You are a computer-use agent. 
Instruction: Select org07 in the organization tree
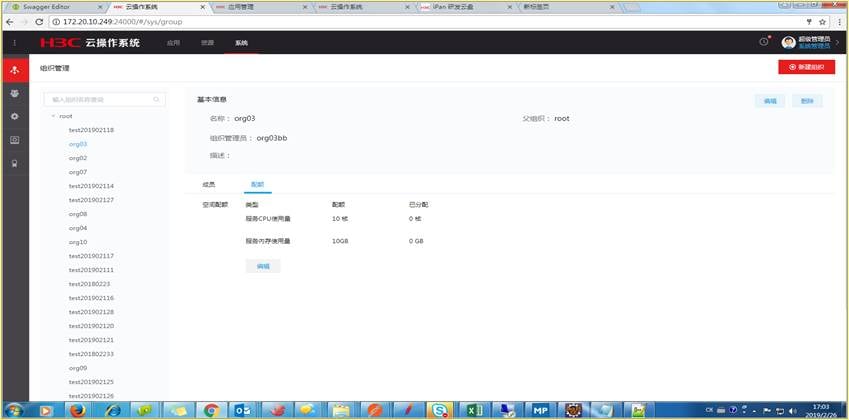tap(78, 172)
